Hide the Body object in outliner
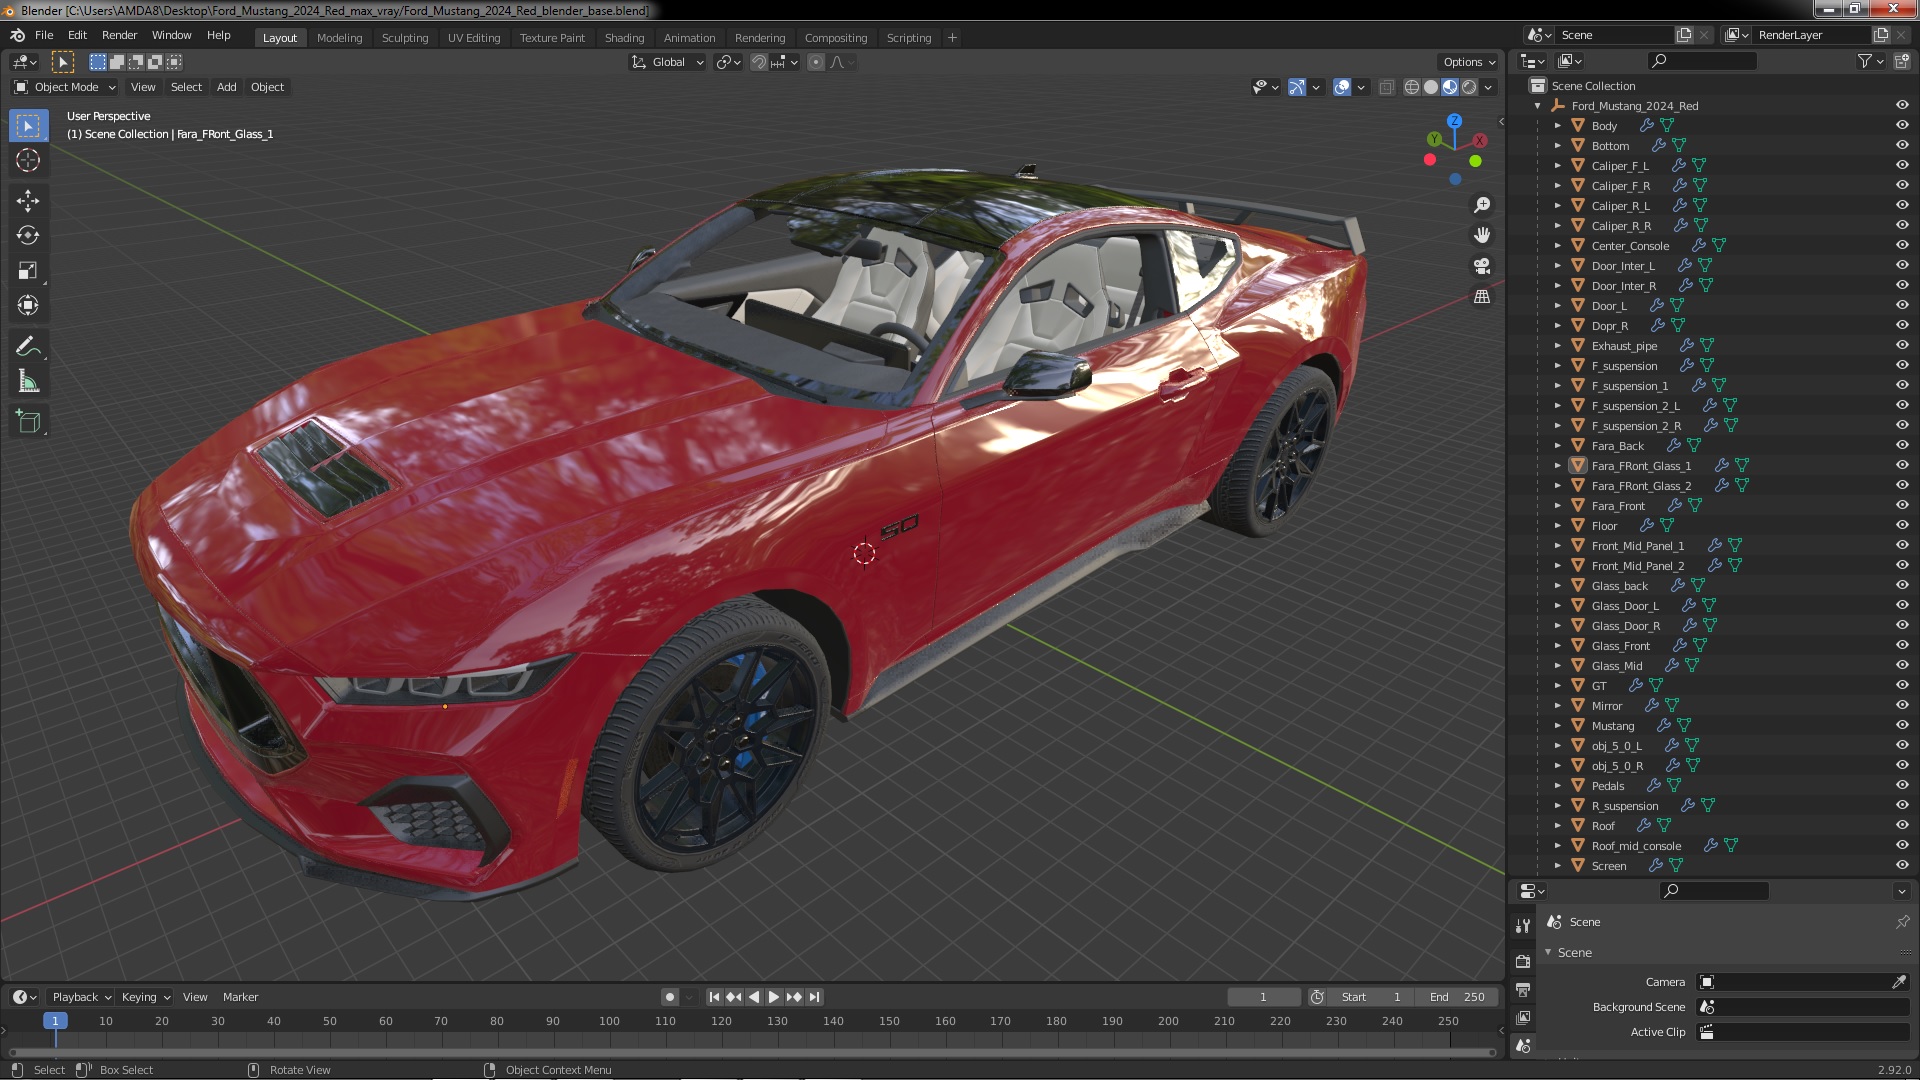Image resolution: width=1920 pixels, height=1080 pixels. [x=1902, y=126]
